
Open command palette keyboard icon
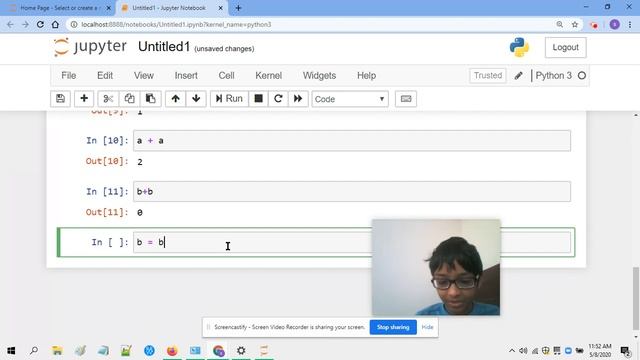(406, 99)
